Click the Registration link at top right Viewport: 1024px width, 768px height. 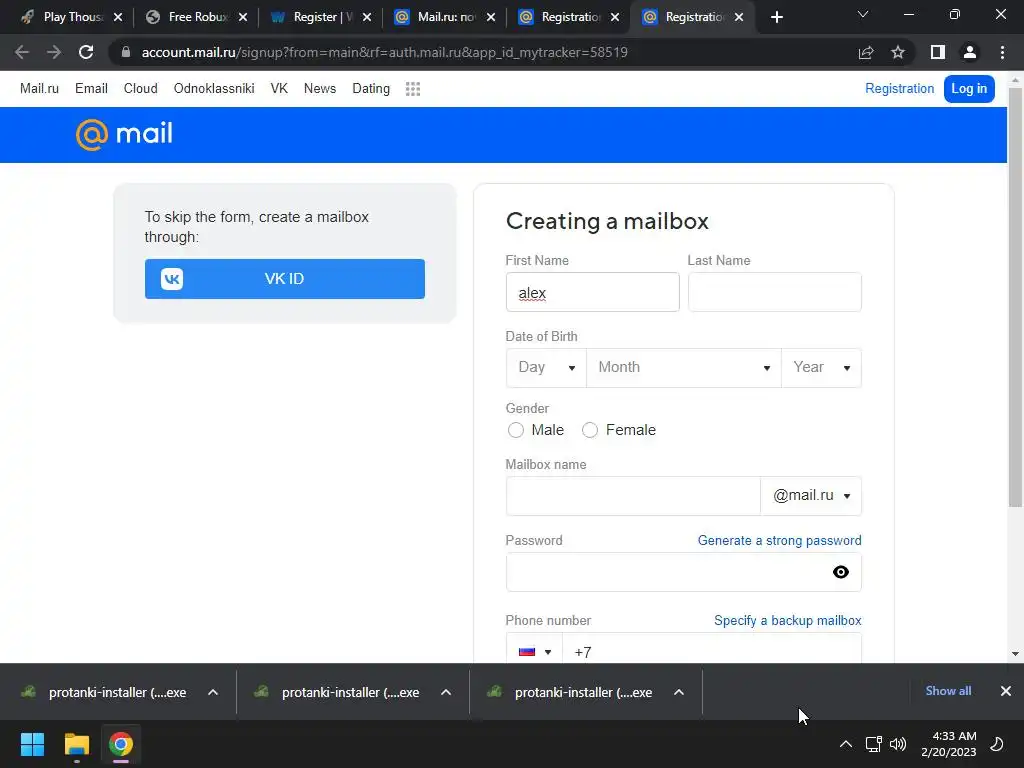tap(899, 88)
